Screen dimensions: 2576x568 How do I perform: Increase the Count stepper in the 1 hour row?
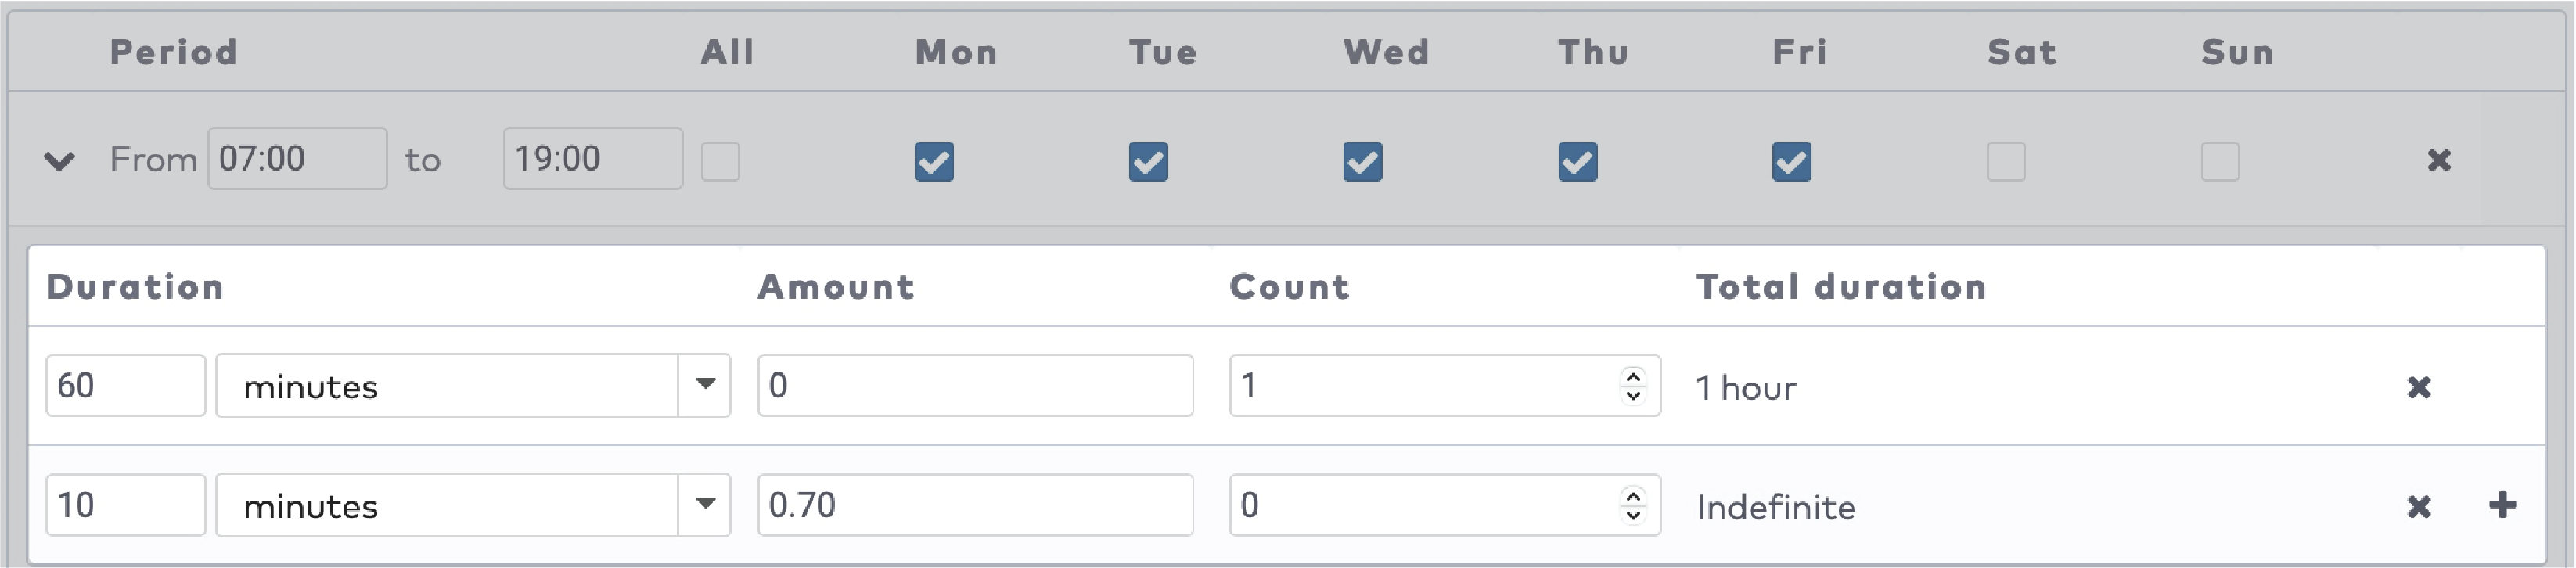pyautogui.click(x=1633, y=376)
